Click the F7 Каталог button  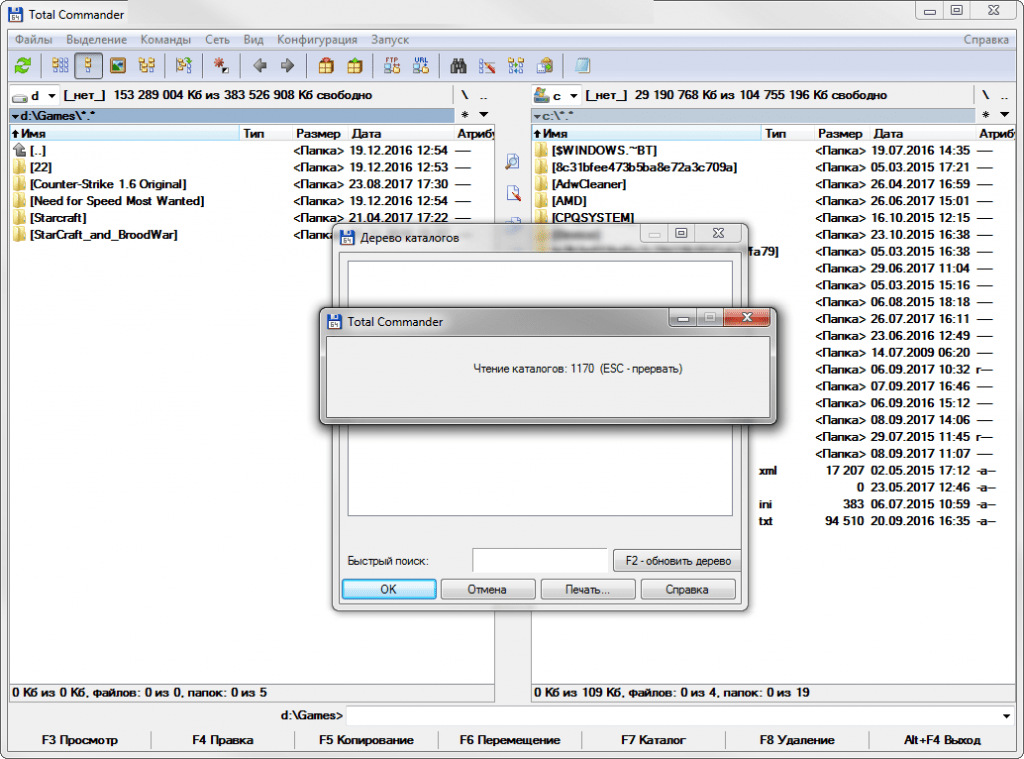654,740
